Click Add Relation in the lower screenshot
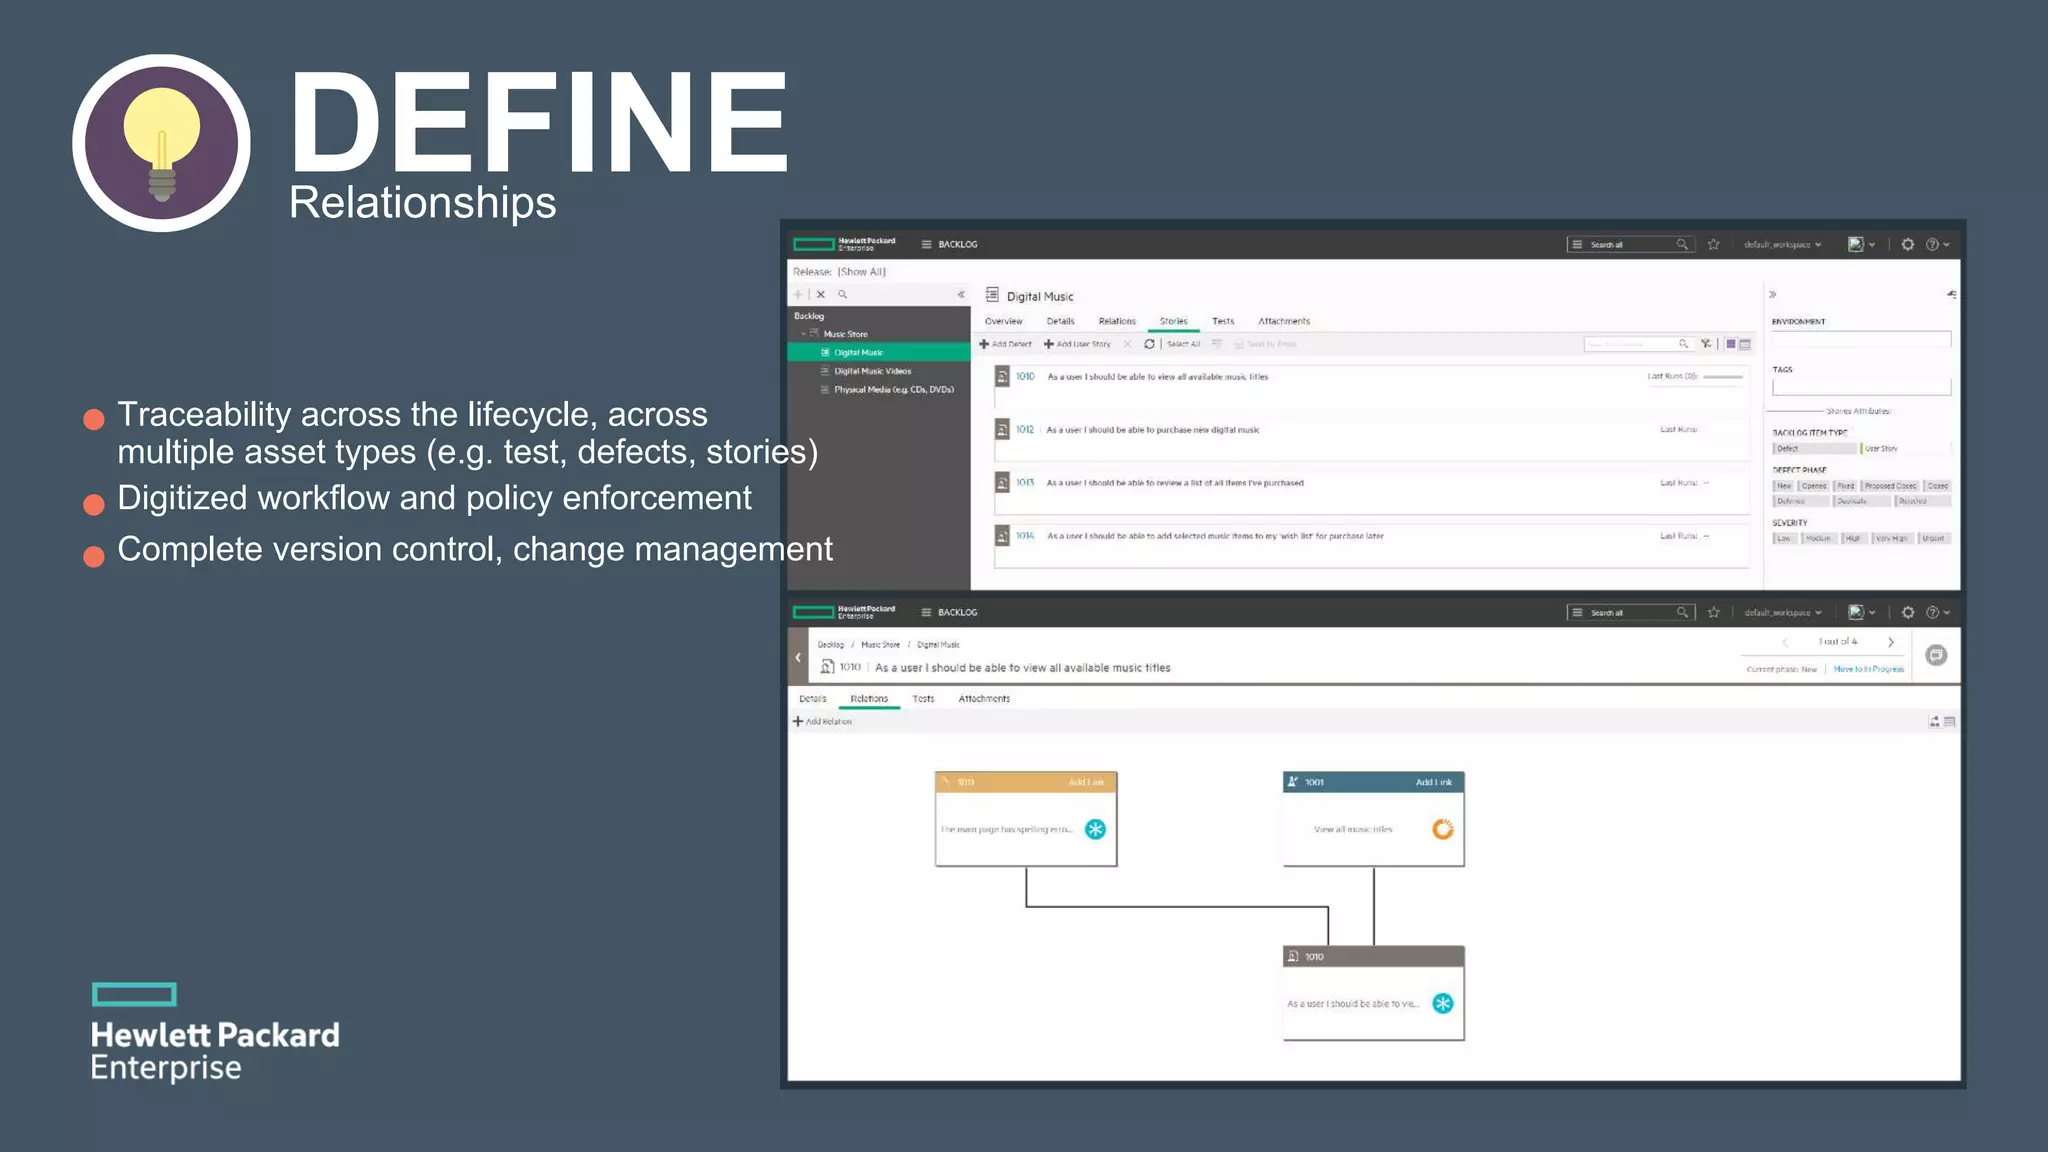 tap(823, 721)
